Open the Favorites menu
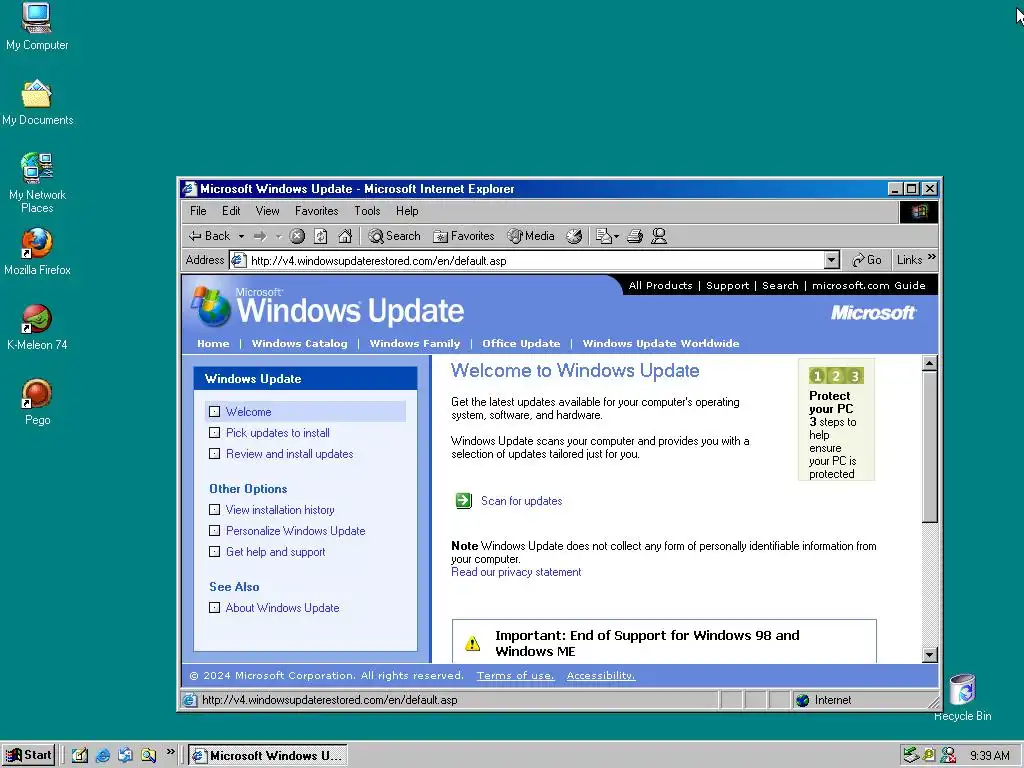The image size is (1024, 768). [317, 211]
